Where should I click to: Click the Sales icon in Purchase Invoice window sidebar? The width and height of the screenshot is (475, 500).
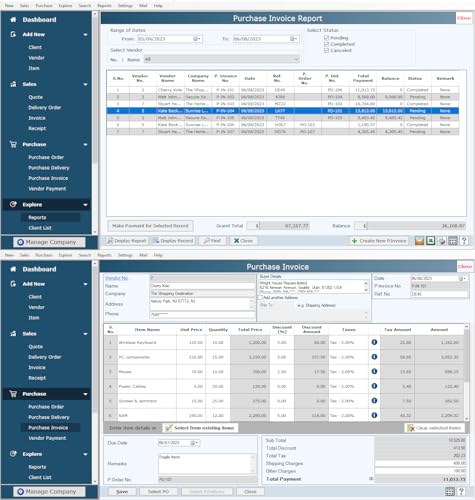click(13, 334)
